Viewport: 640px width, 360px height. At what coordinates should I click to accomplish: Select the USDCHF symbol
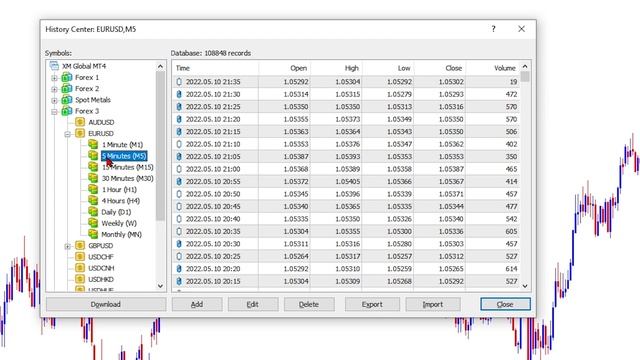101,257
